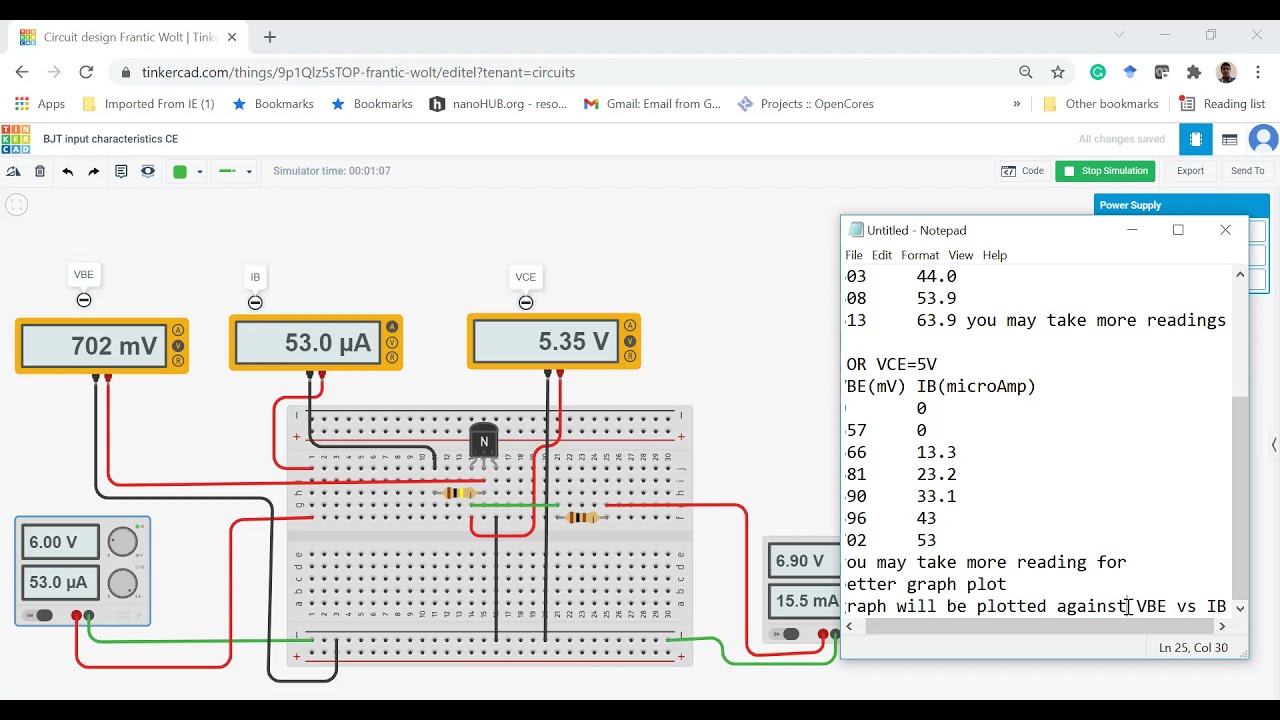Open Chrome menu three dots
This screenshot has height=720, width=1280.
[1257, 72]
